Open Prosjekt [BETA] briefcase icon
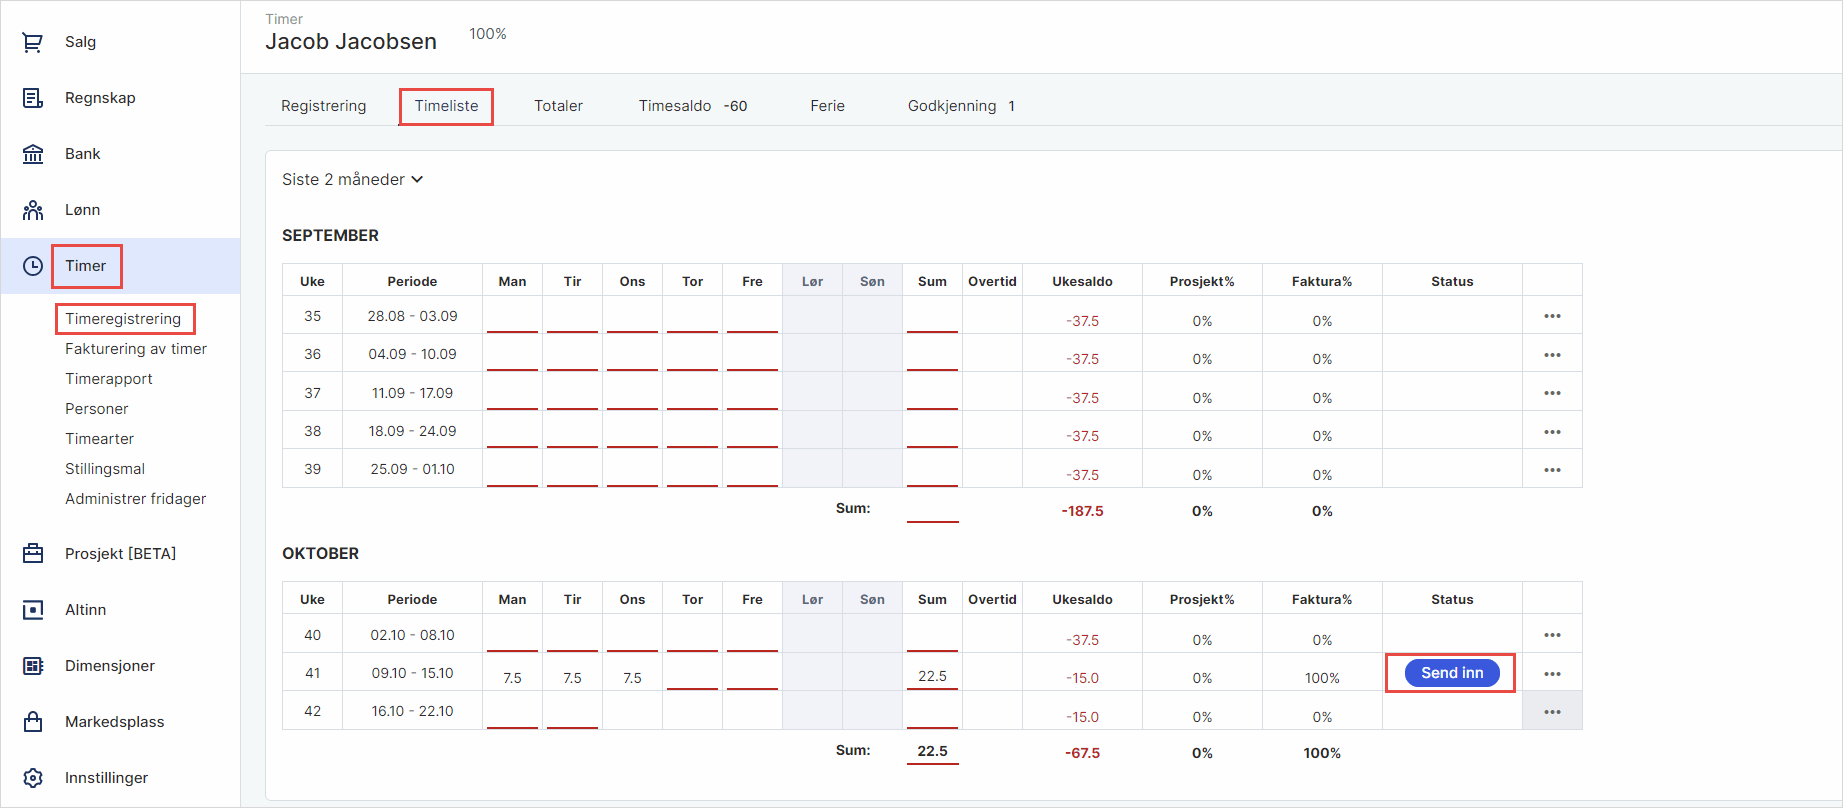The image size is (1843, 808). (33, 554)
